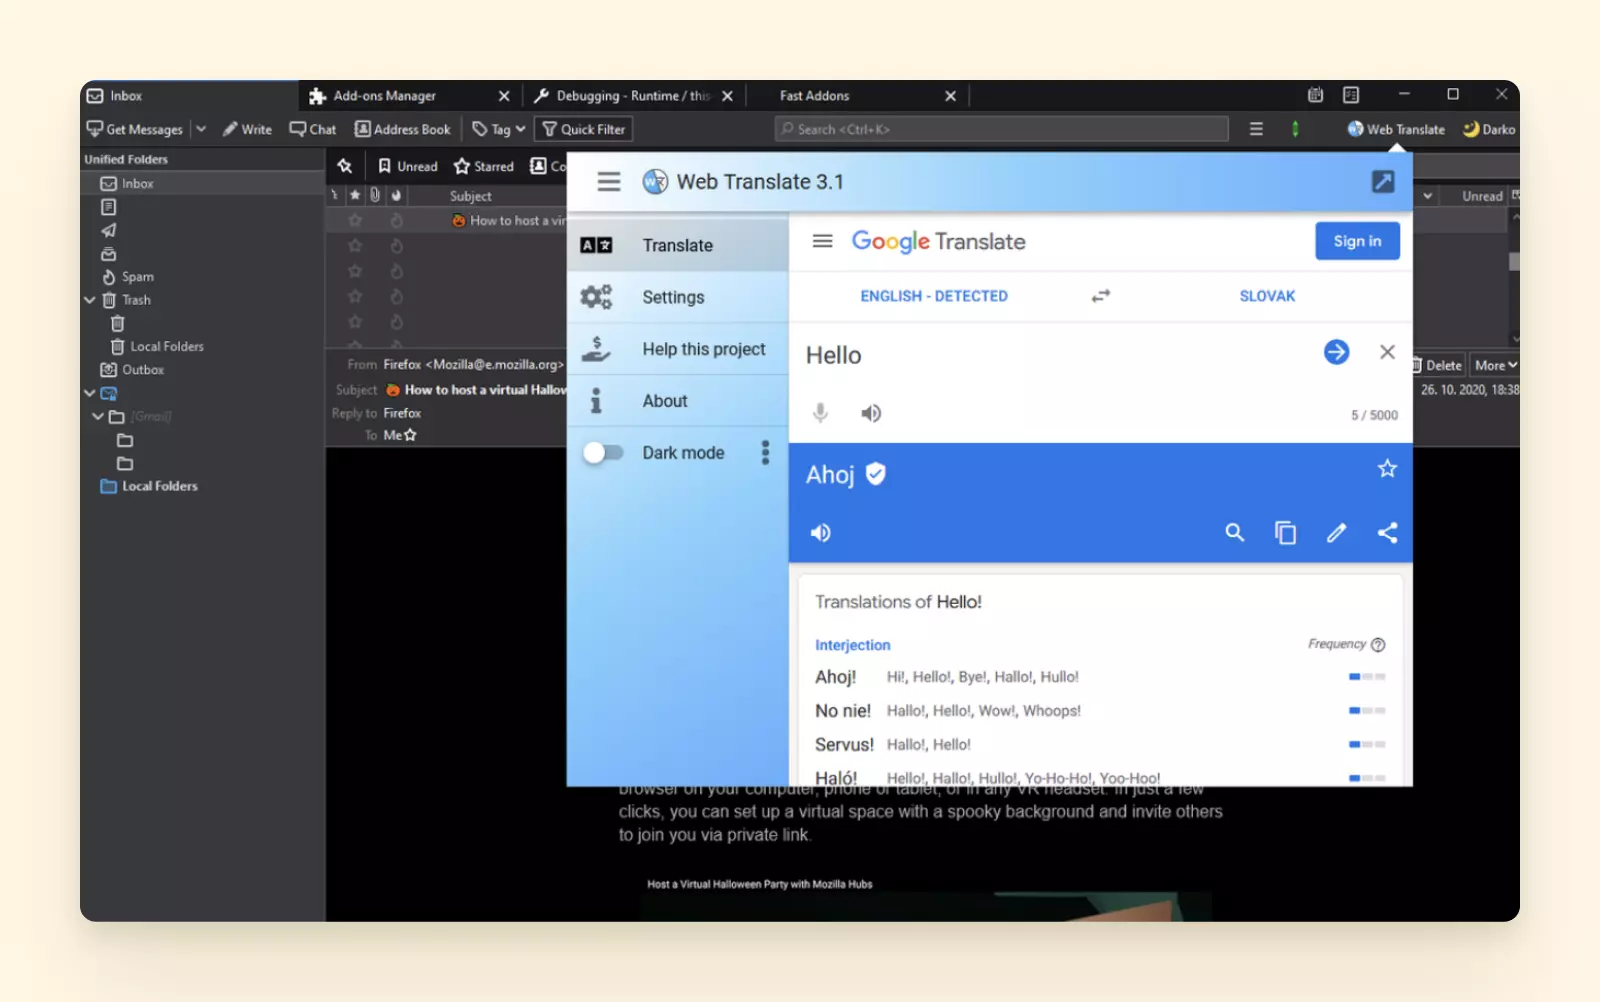
Task: Toggle keep filters pinned icon
Action: pyautogui.click(x=345, y=166)
